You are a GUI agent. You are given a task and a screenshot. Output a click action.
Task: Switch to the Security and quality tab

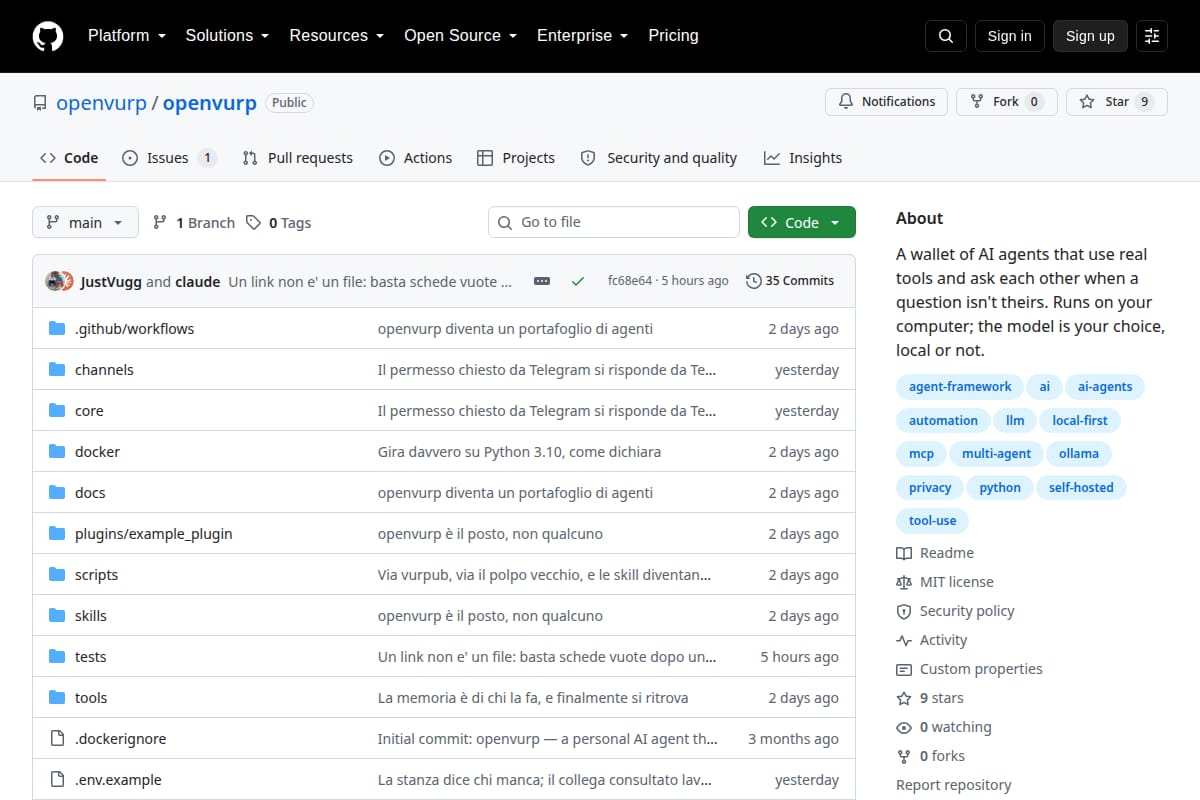[x=659, y=158]
